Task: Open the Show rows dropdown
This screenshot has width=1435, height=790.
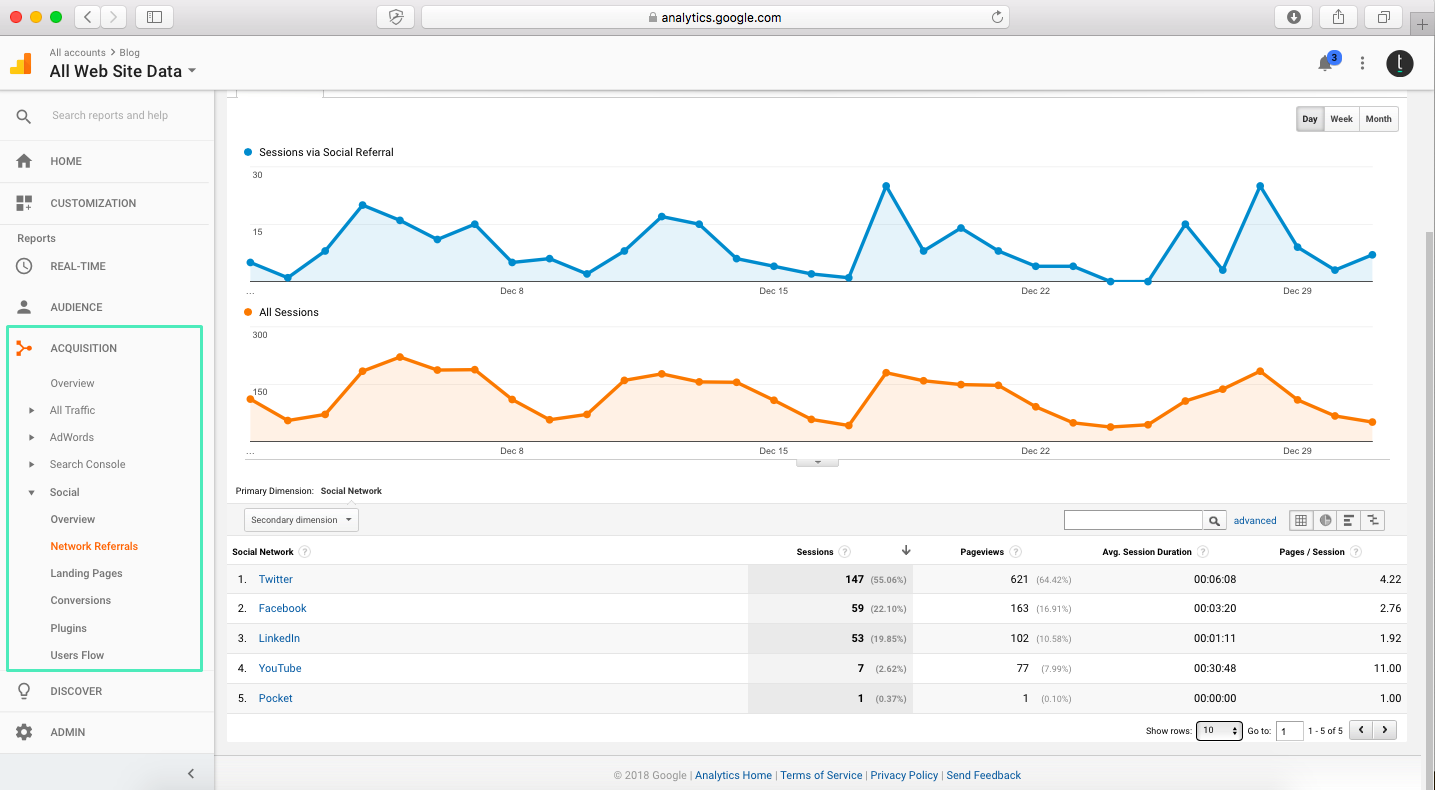Action: (x=1219, y=730)
